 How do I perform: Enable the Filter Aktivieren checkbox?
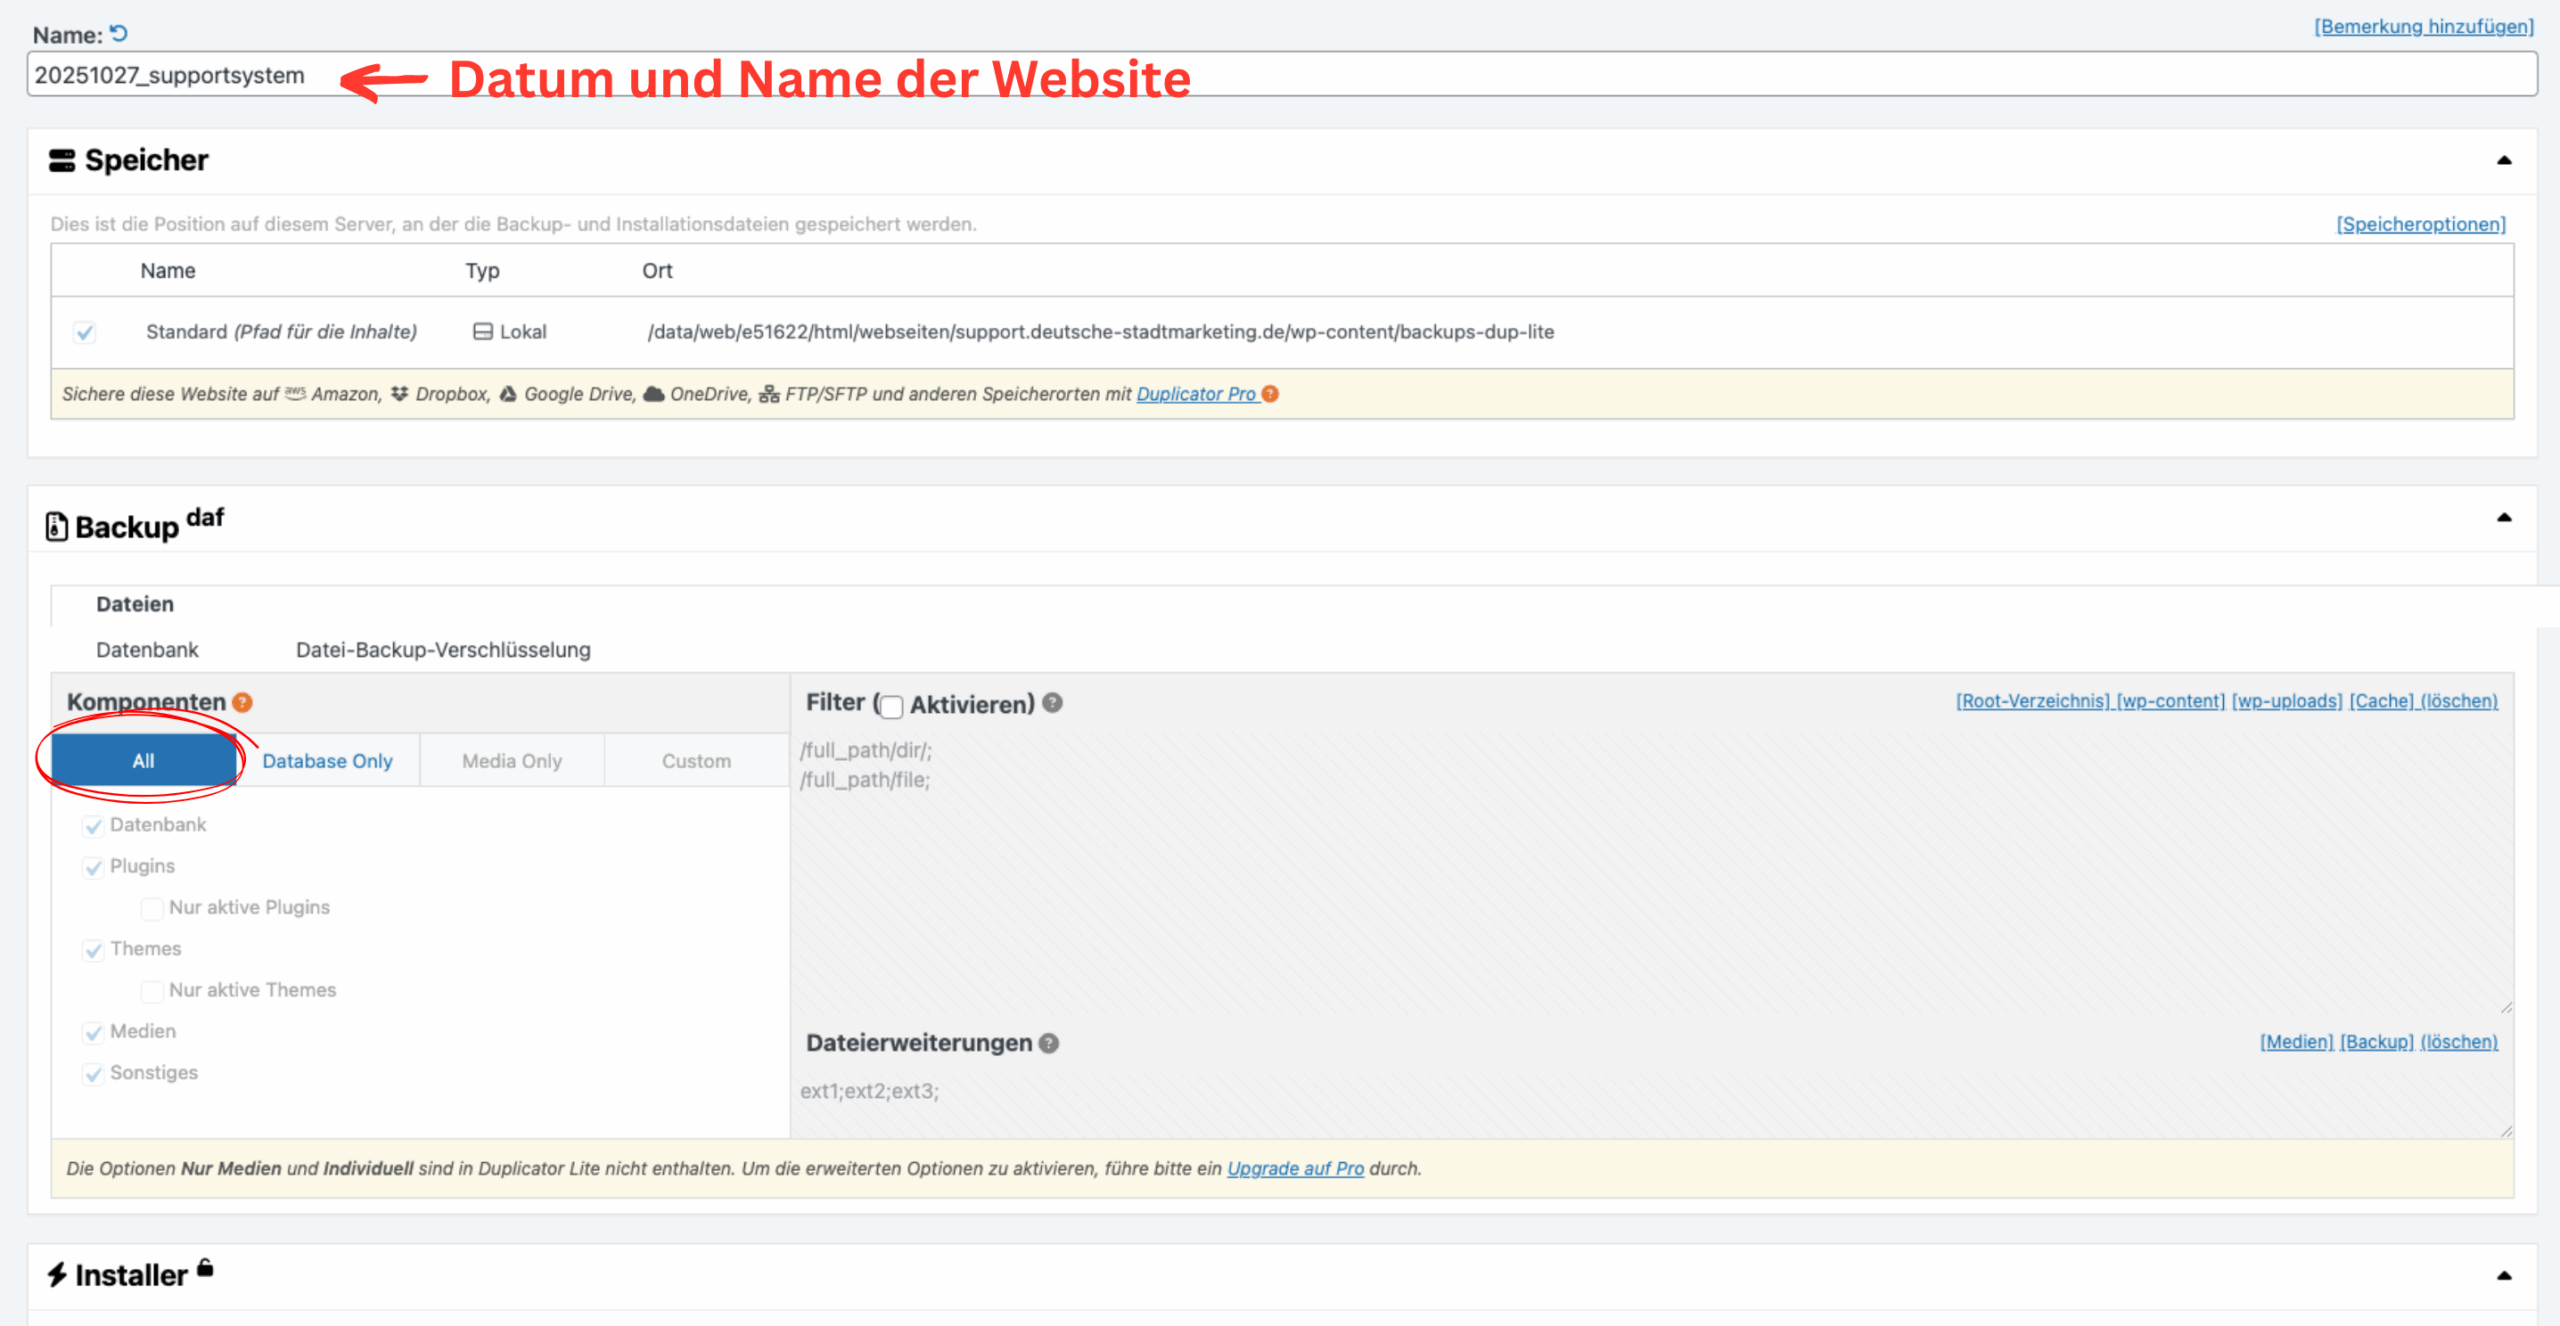(891, 705)
